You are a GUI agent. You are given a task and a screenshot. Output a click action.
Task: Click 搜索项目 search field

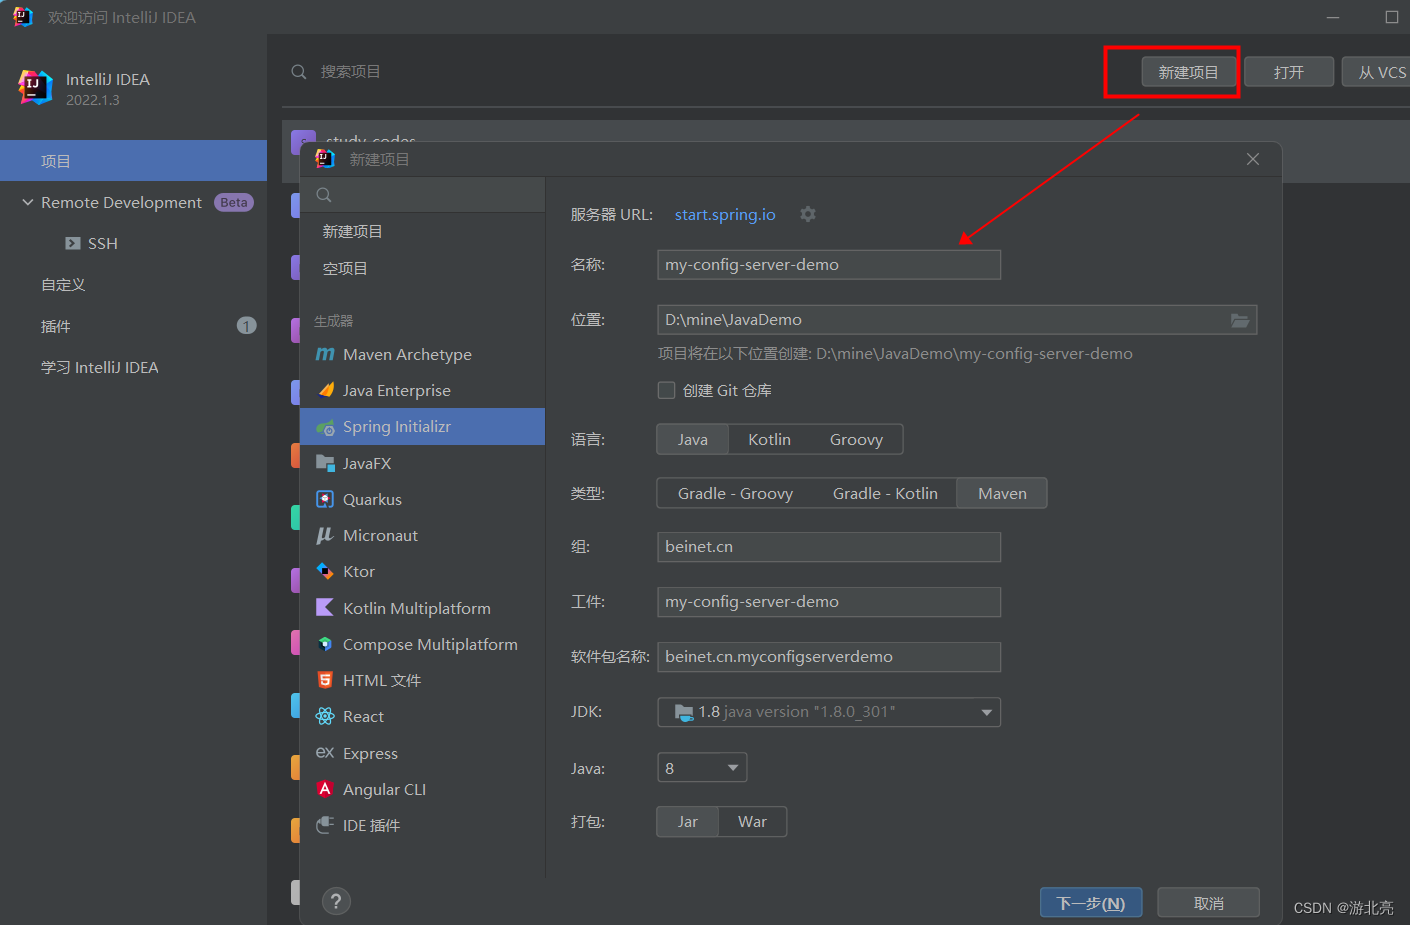[x=350, y=72]
